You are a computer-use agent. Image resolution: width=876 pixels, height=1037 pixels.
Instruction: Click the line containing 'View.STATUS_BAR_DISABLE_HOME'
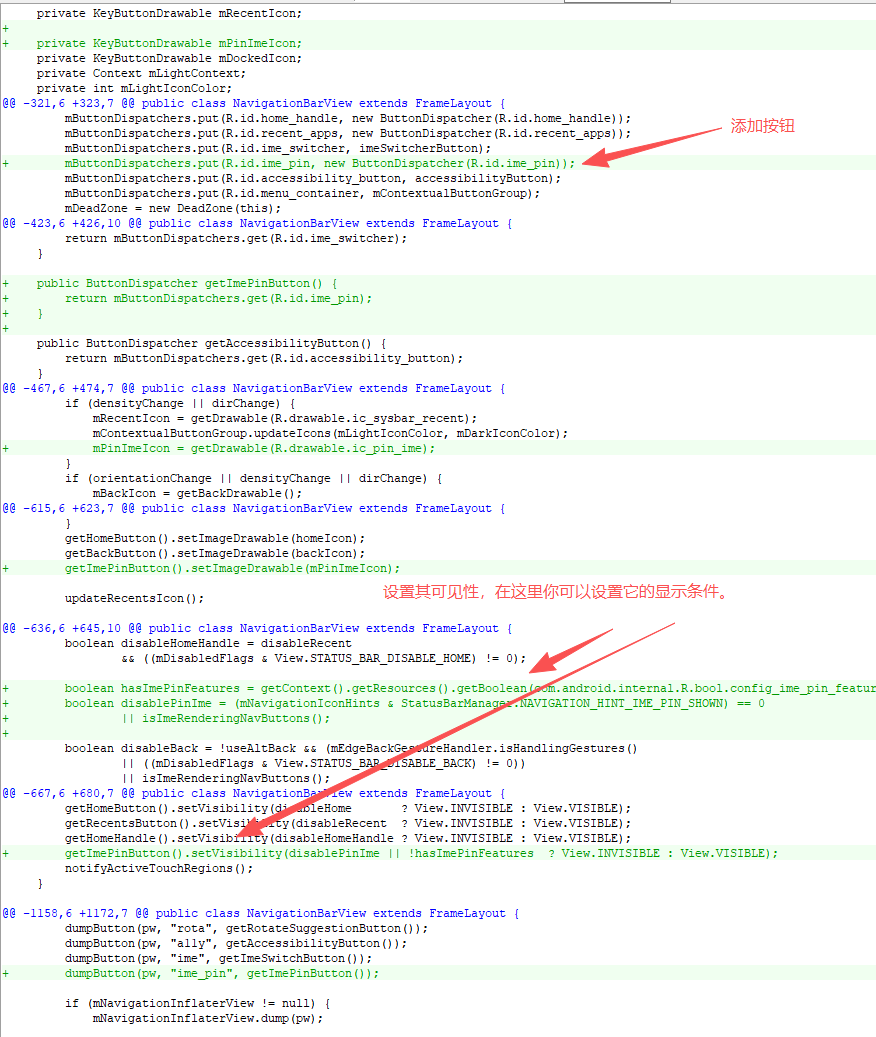(x=323, y=659)
